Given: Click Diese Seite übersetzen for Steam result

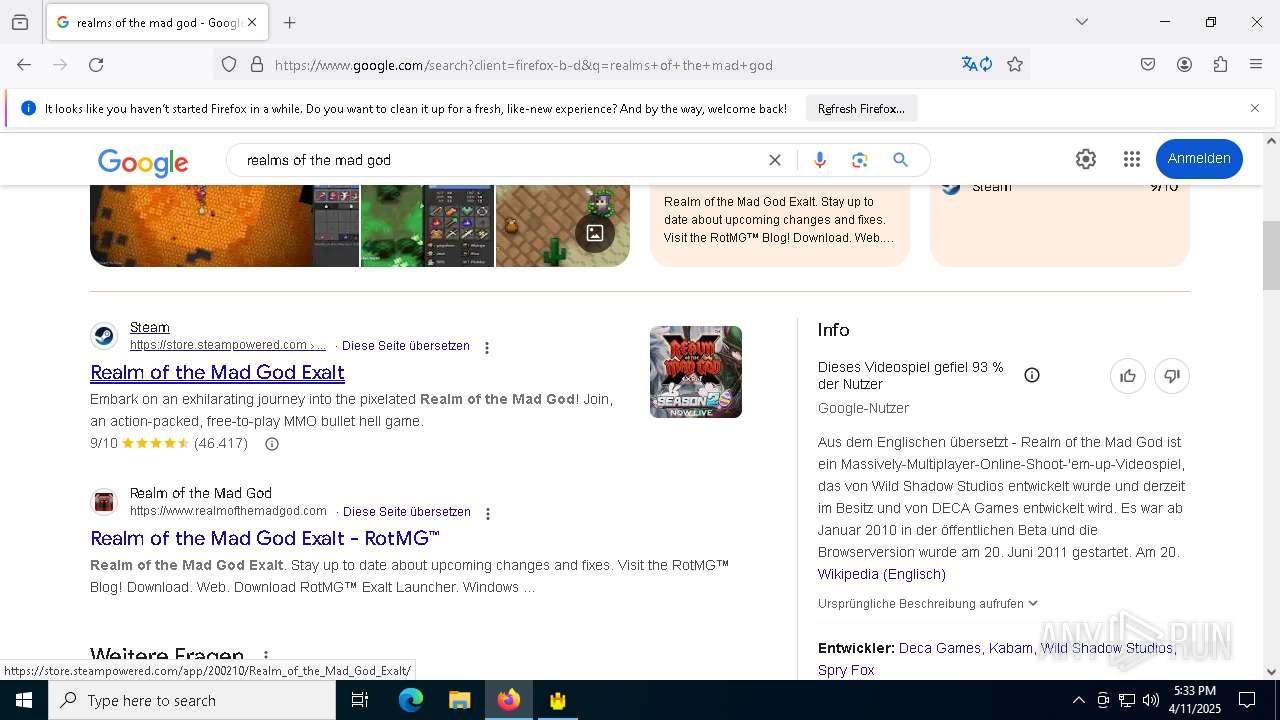Looking at the screenshot, I should [x=406, y=346].
